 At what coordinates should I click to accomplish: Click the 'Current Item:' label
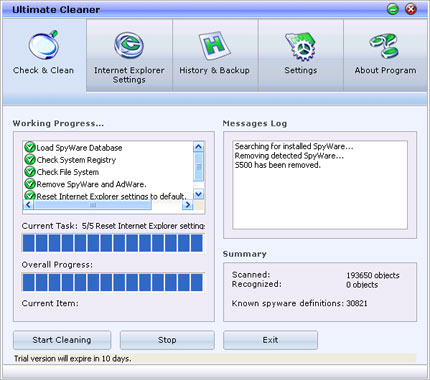[50, 303]
